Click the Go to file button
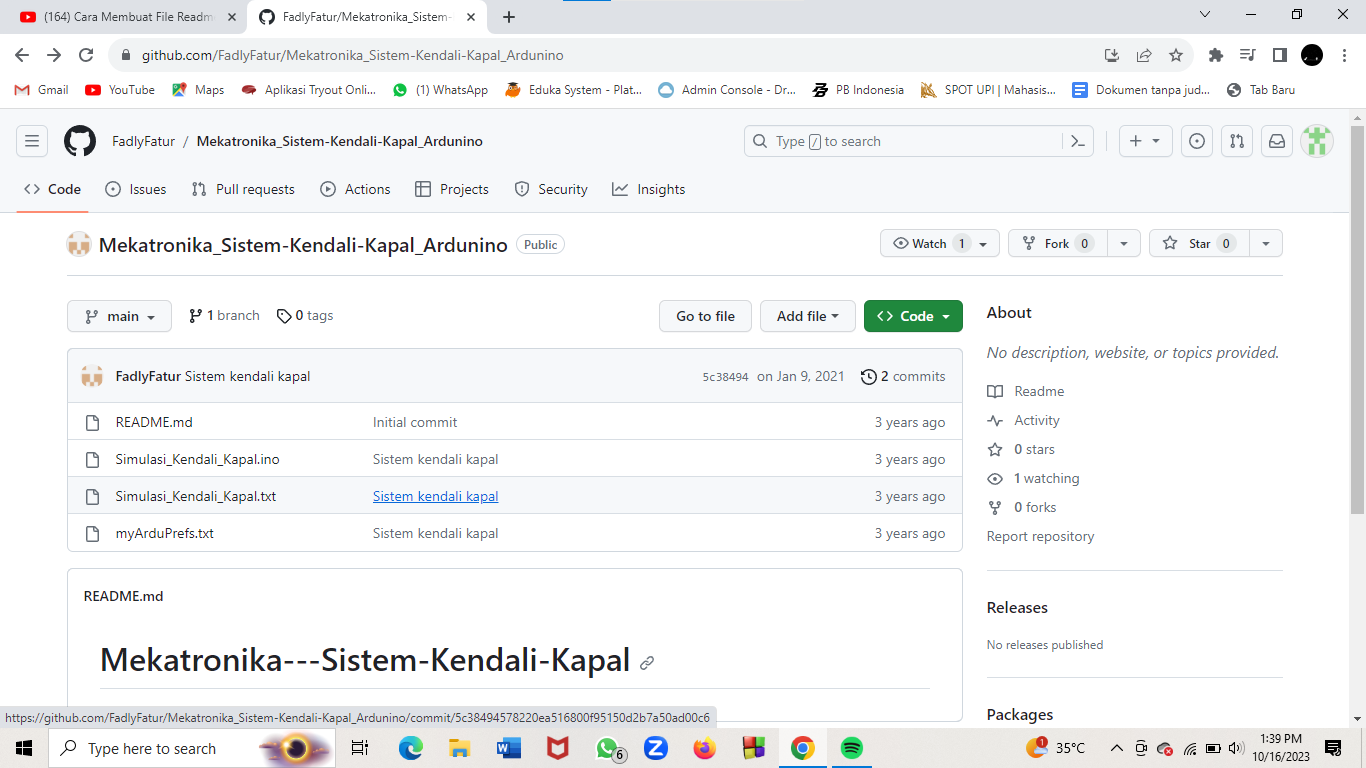The height and width of the screenshot is (768, 1366). click(705, 316)
